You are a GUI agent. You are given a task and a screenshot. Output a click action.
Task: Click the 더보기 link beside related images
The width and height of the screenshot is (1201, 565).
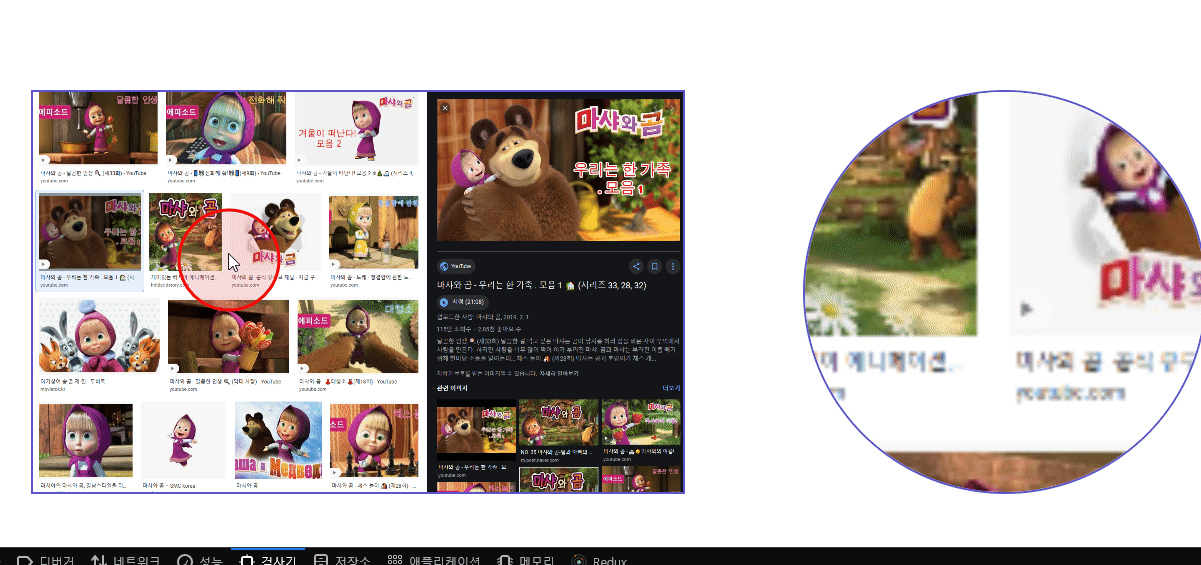coord(672,388)
